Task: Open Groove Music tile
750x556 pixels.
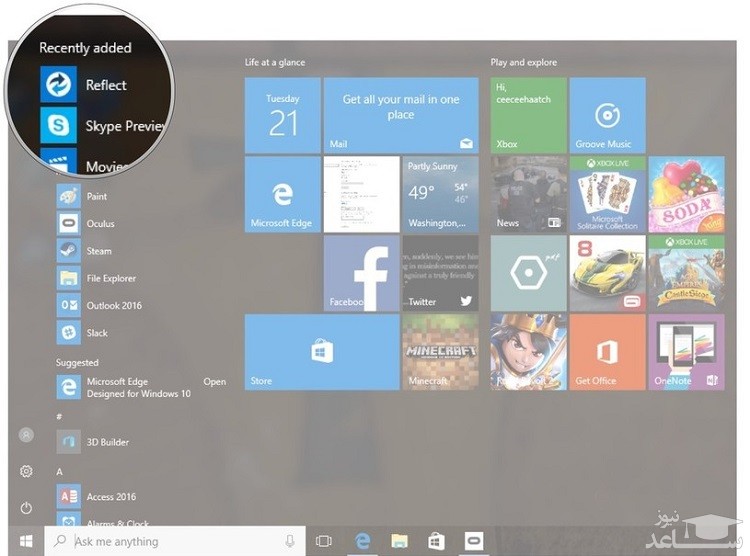Action: (605, 115)
